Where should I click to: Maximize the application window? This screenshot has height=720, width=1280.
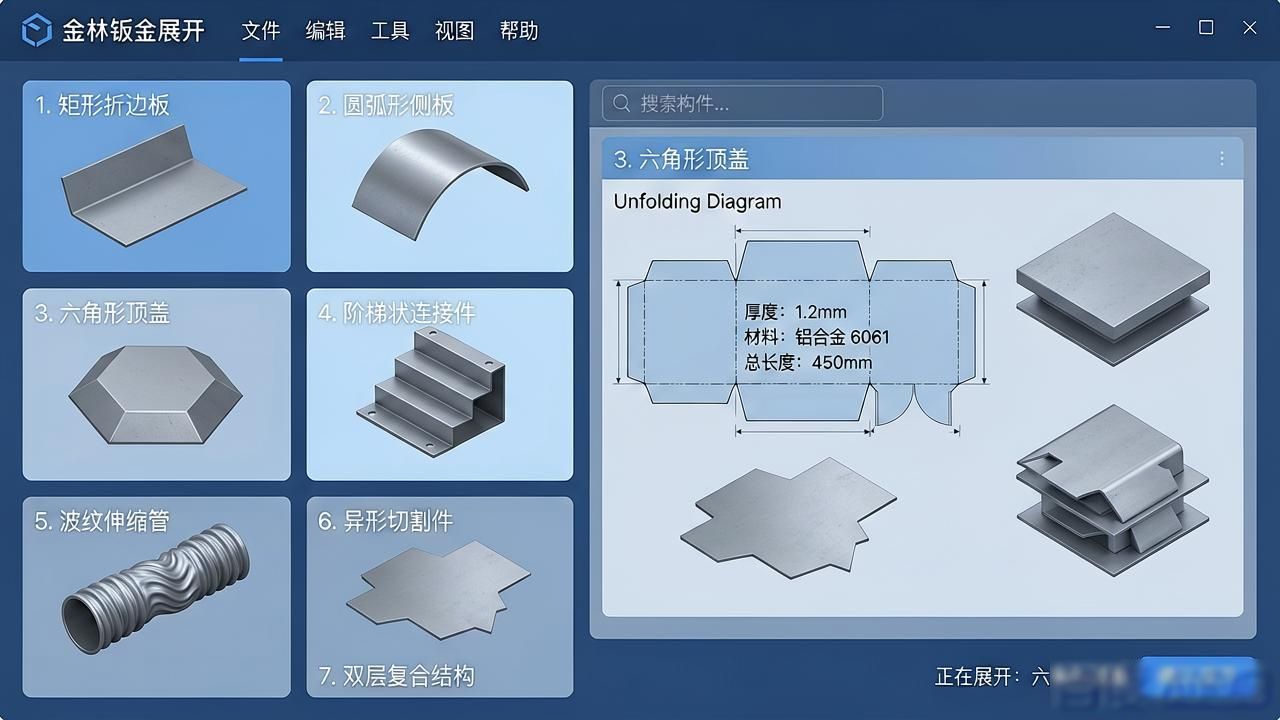tap(1206, 28)
